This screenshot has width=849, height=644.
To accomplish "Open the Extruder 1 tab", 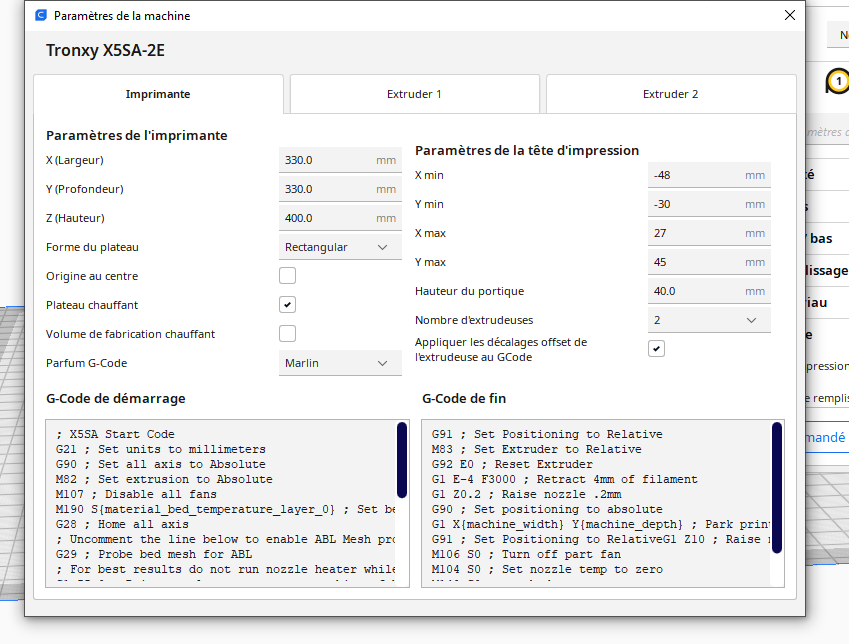I will 415,94.
